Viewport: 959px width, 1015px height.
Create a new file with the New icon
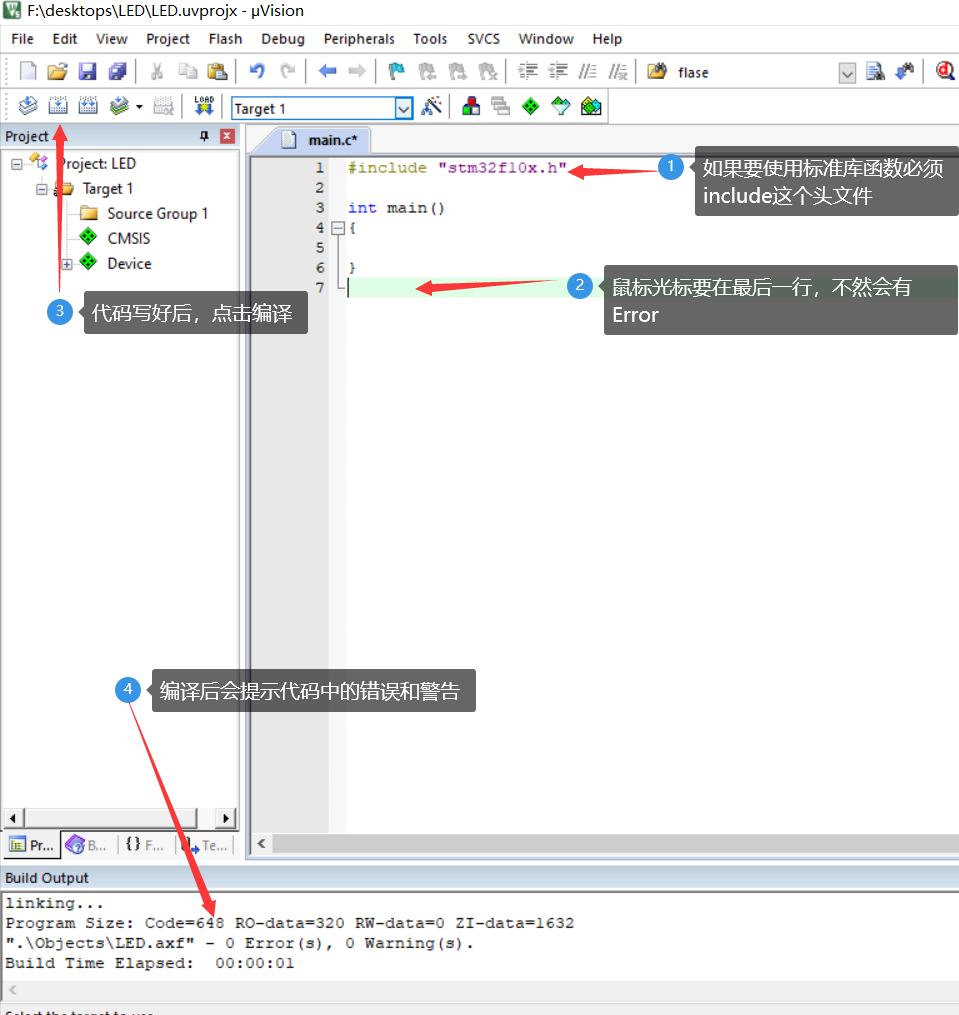point(28,71)
